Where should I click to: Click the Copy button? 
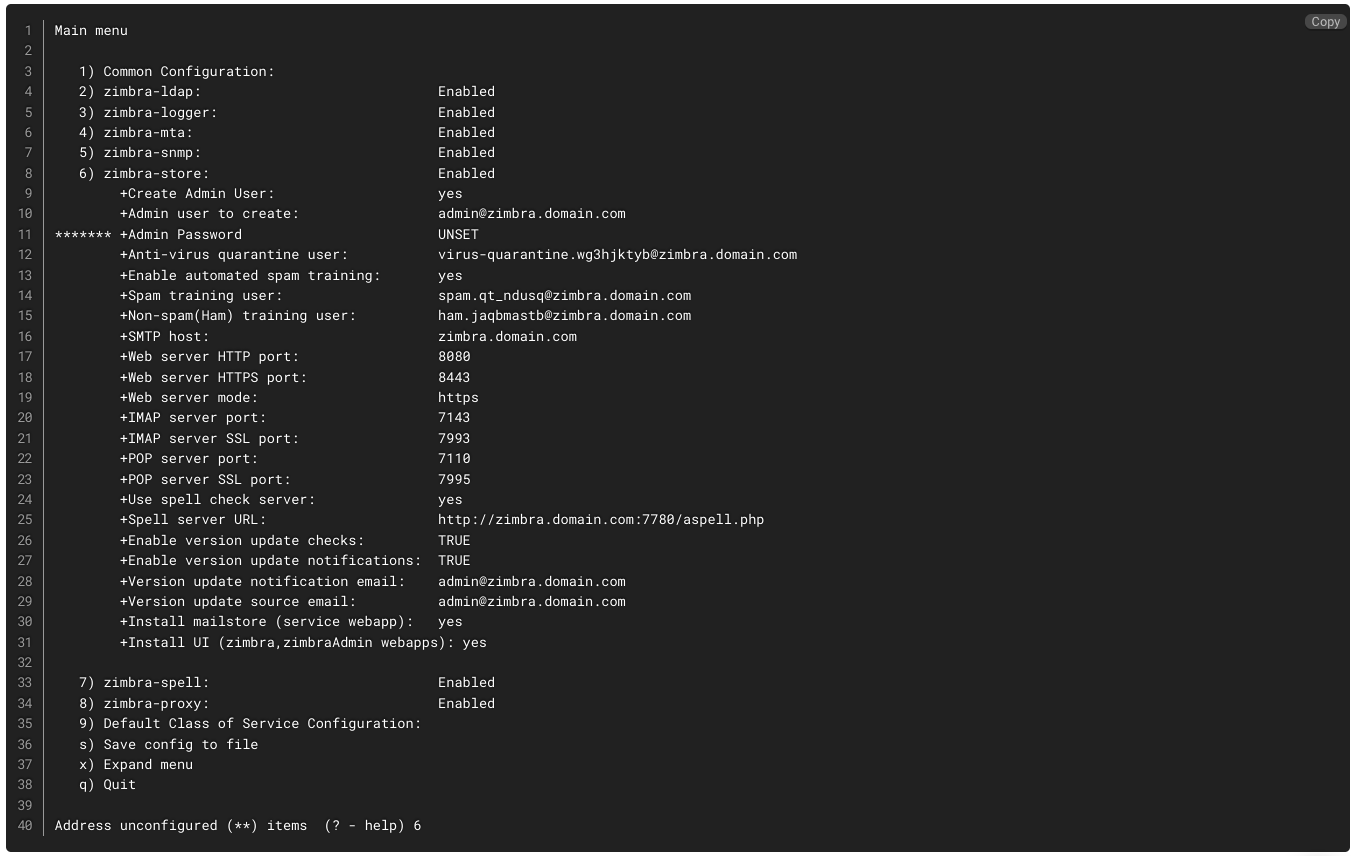[x=1325, y=21]
